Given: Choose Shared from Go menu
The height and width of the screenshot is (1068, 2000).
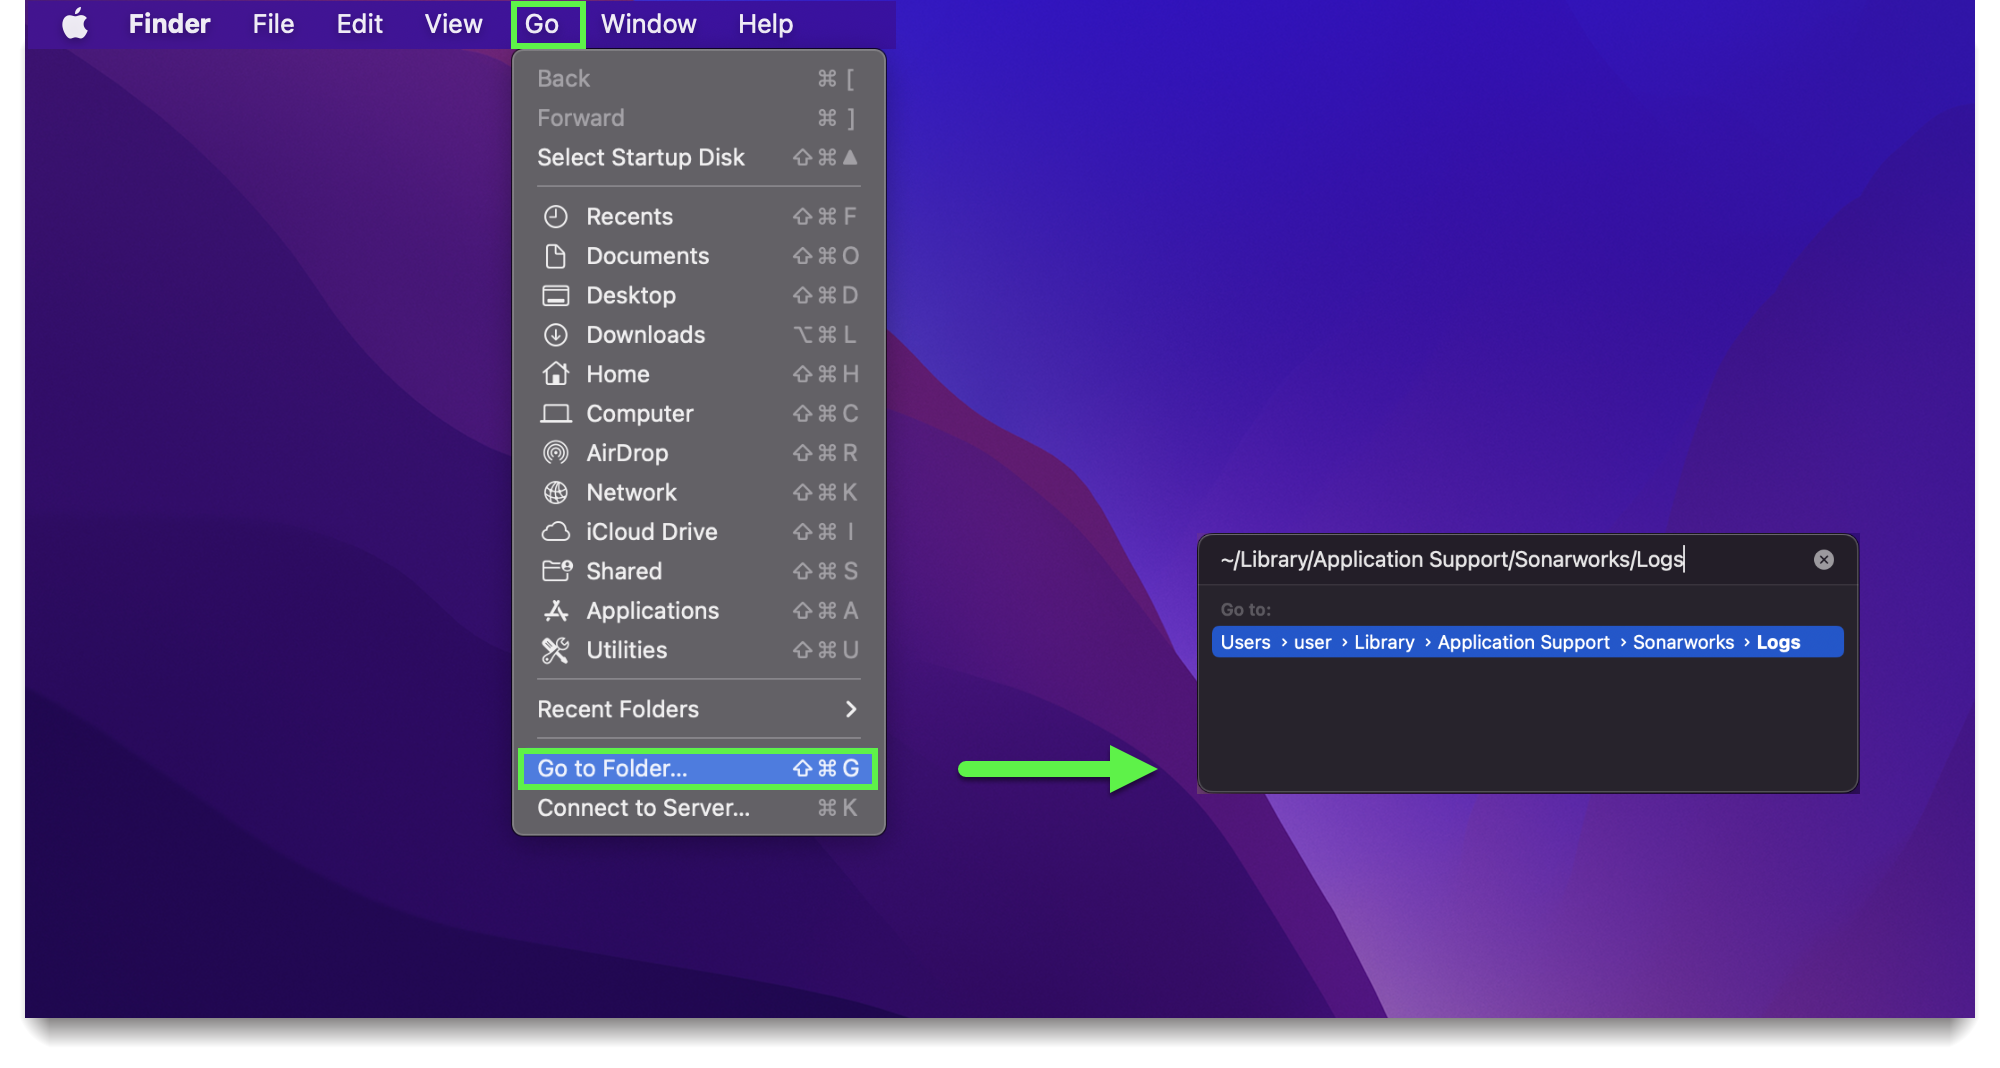Looking at the screenshot, I should coord(698,571).
